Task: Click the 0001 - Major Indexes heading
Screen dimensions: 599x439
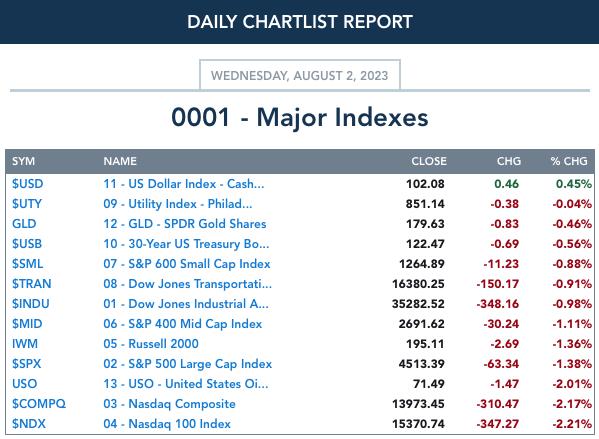Action: click(x=300, y=117)
